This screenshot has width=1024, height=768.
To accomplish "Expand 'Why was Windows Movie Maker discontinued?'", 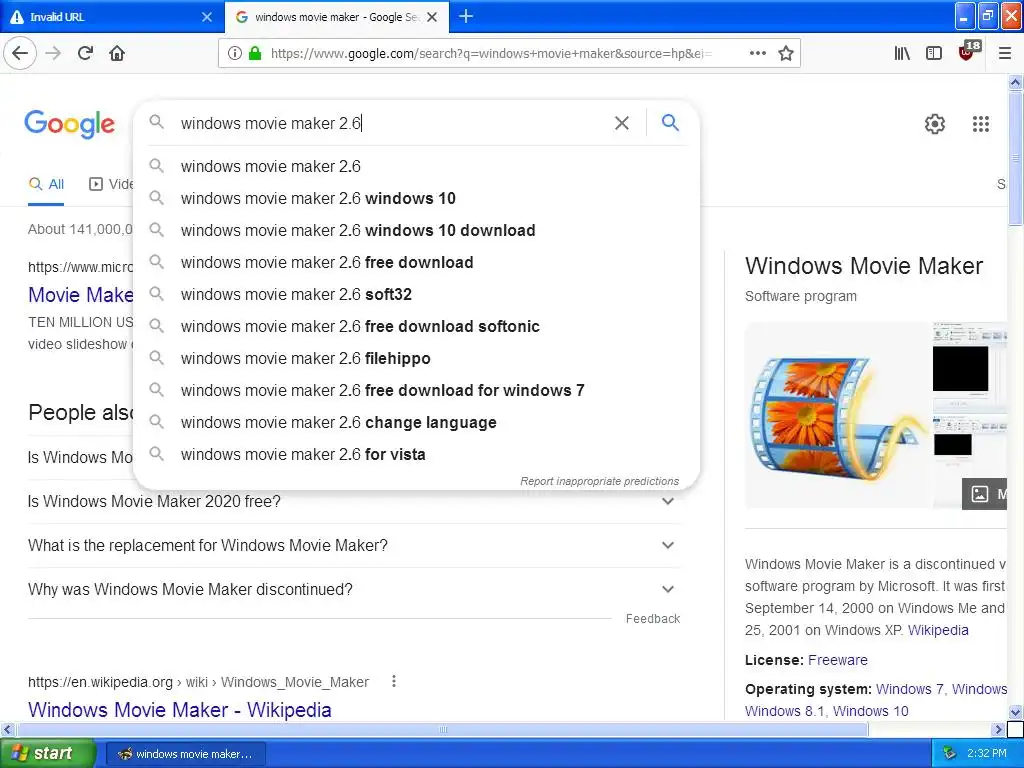I will point(353,588).
